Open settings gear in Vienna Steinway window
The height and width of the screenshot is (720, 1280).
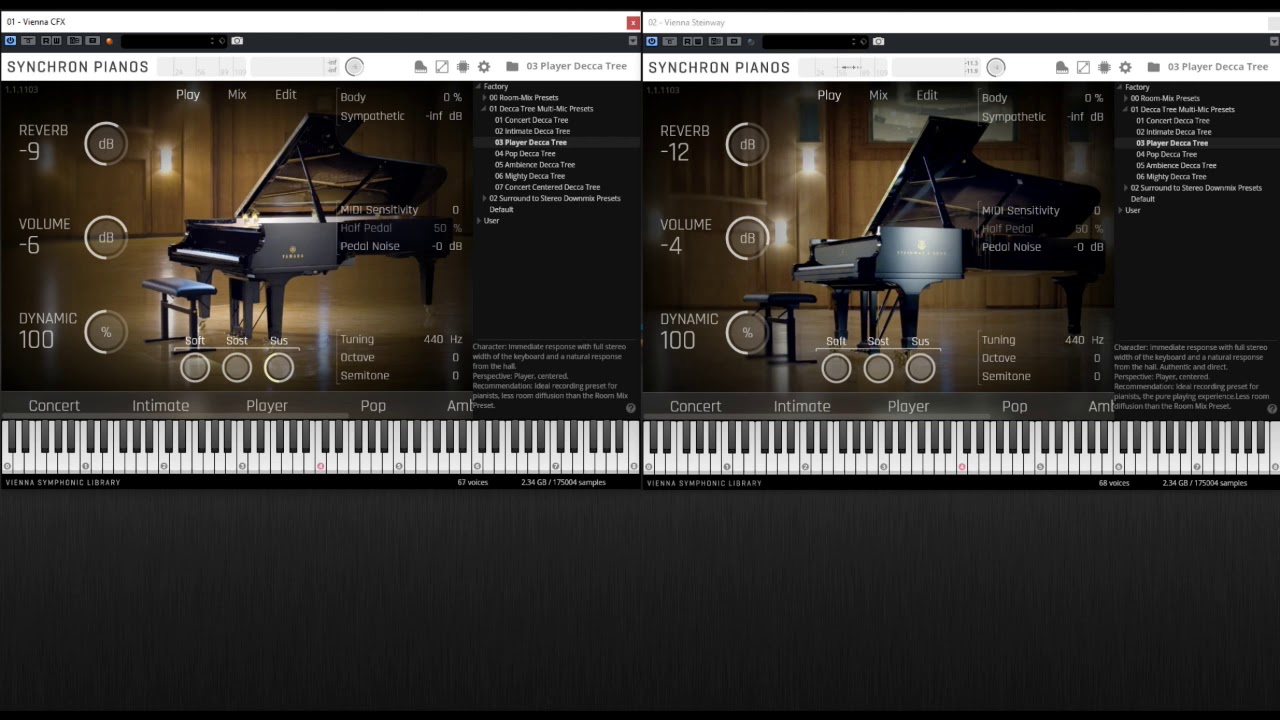point(1125,67)
